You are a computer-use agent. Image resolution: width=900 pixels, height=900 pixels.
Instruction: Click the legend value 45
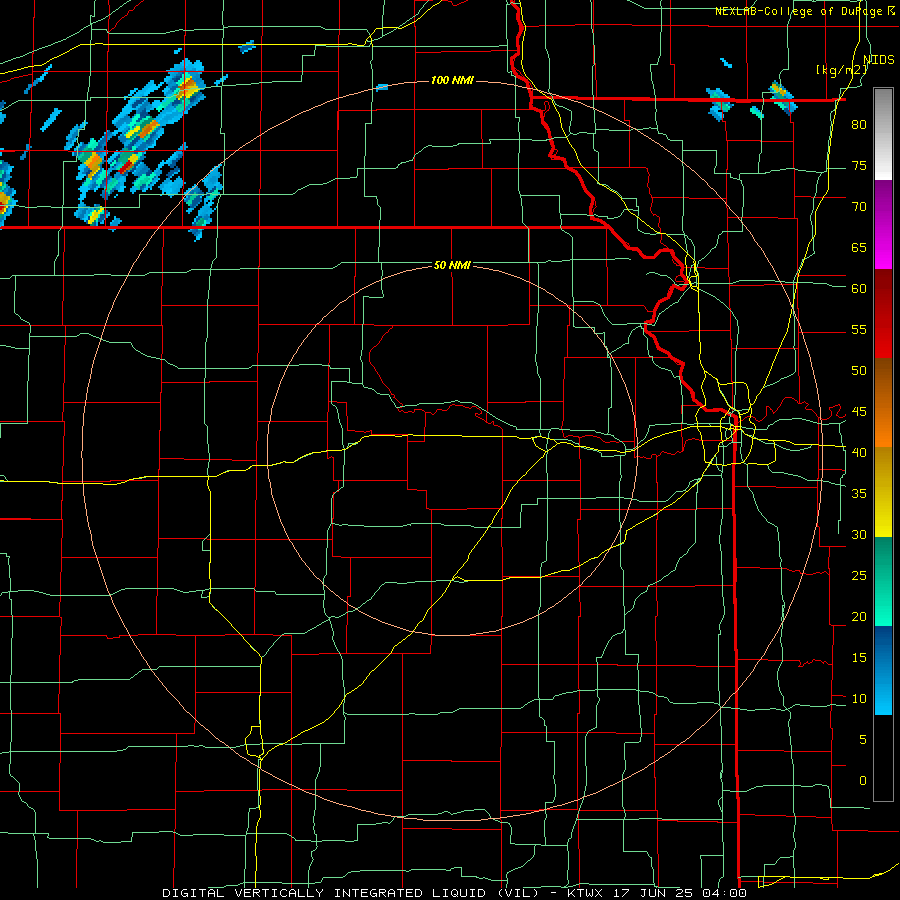pyautogui.click(x=859, y=412)
